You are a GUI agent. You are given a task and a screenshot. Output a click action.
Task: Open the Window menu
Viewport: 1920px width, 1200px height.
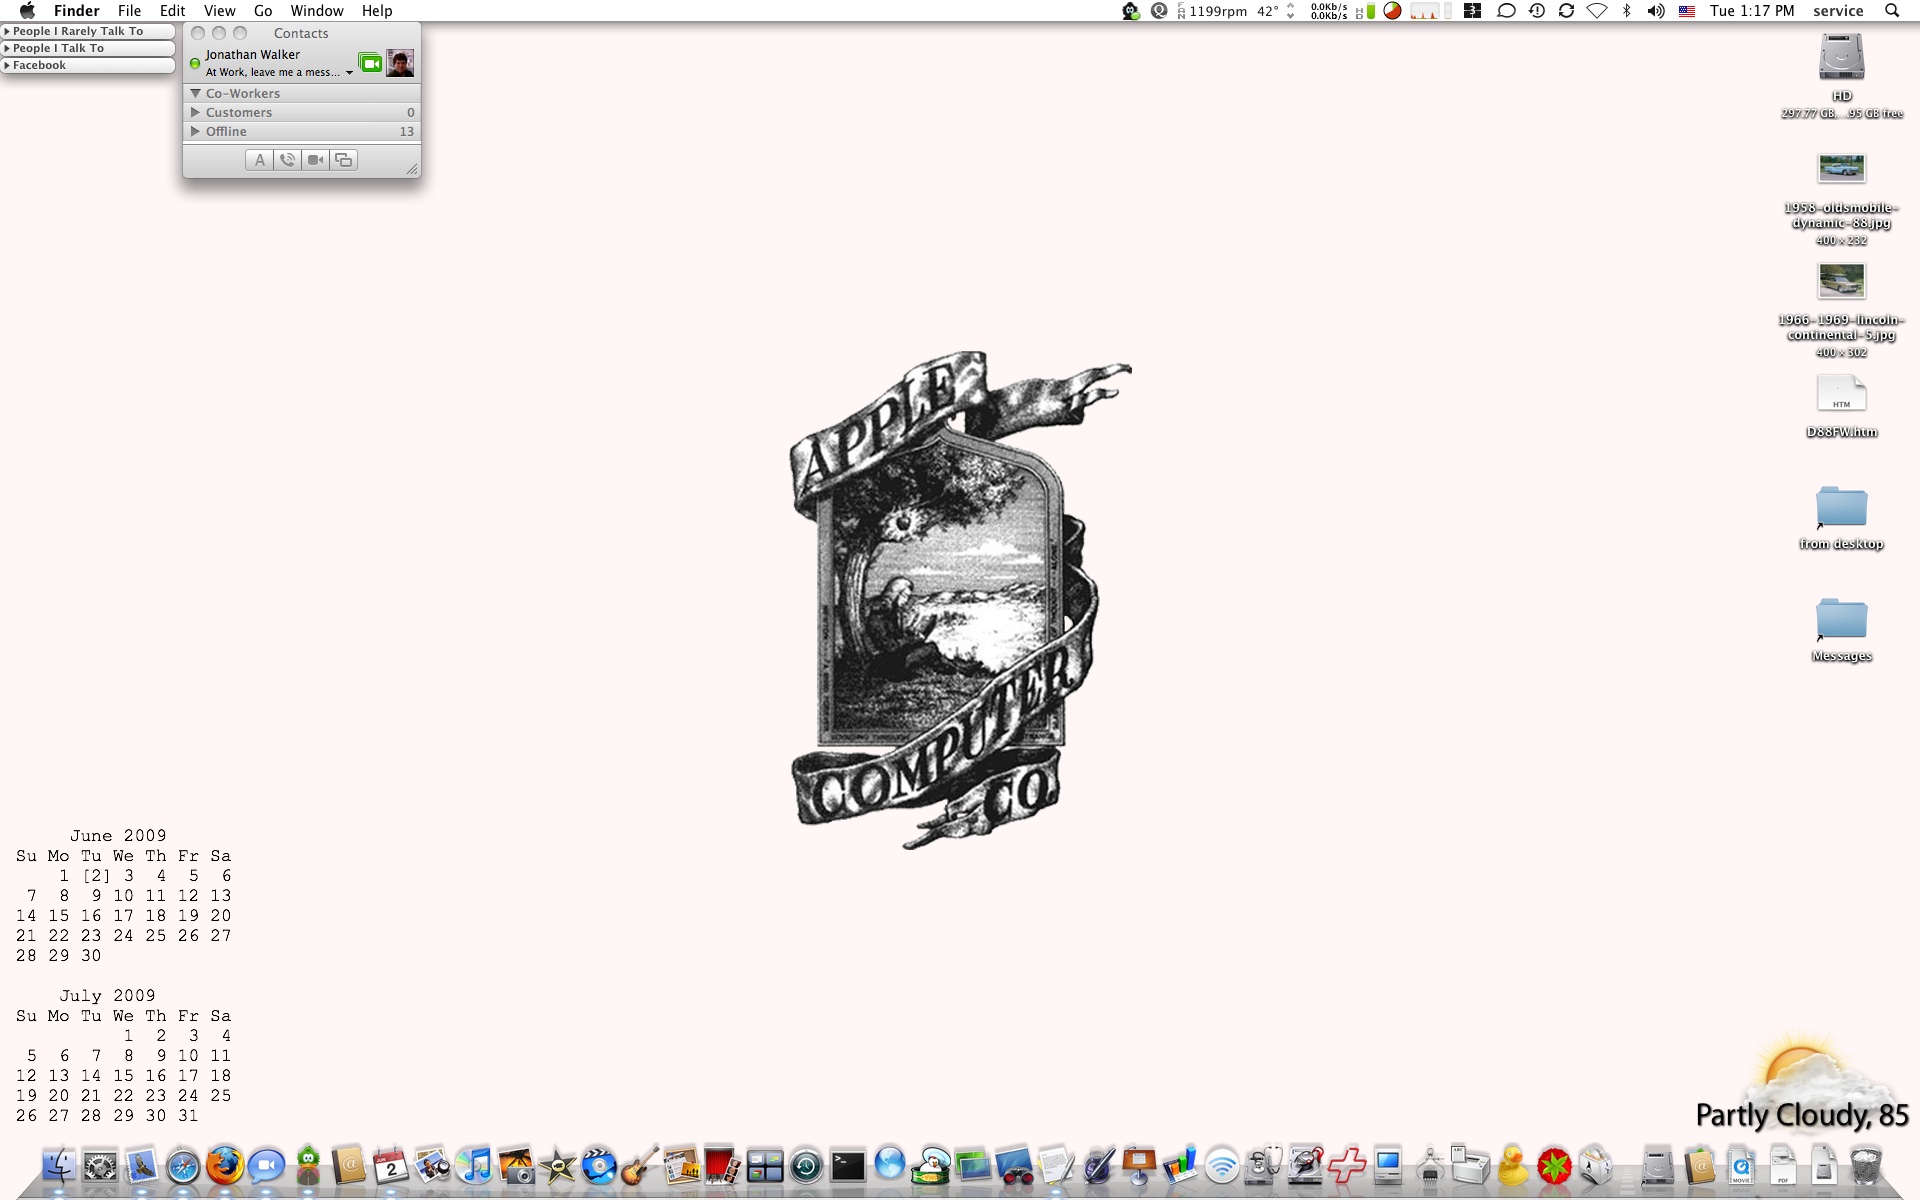click(x=317, y=11)
